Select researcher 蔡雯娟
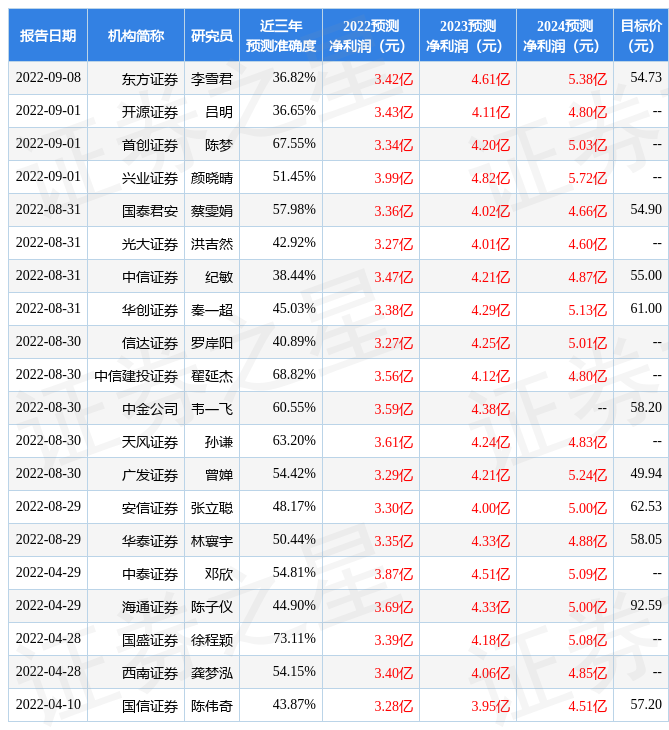669x730 pixels. [x=212, y=211]
